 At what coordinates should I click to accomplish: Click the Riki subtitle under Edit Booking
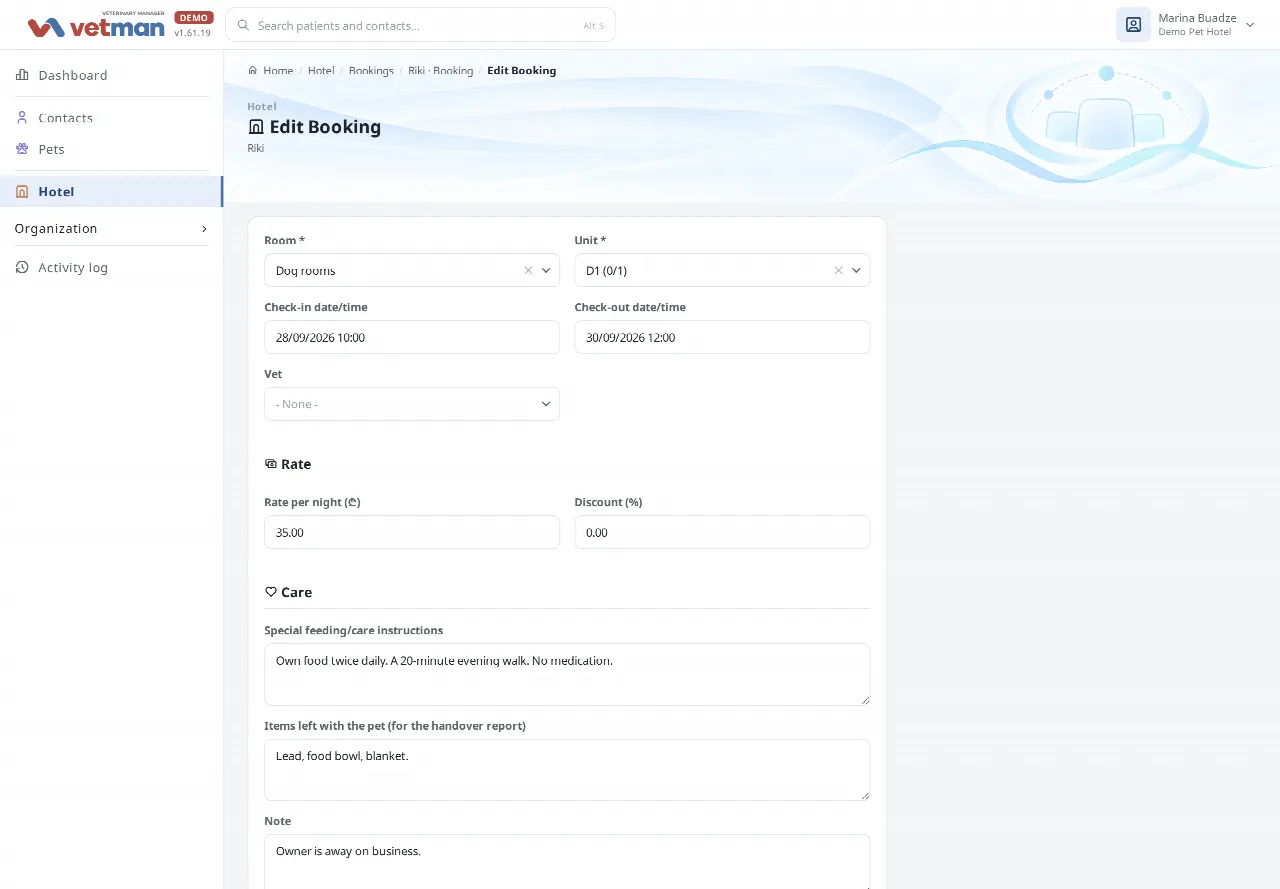coord(256,148)
